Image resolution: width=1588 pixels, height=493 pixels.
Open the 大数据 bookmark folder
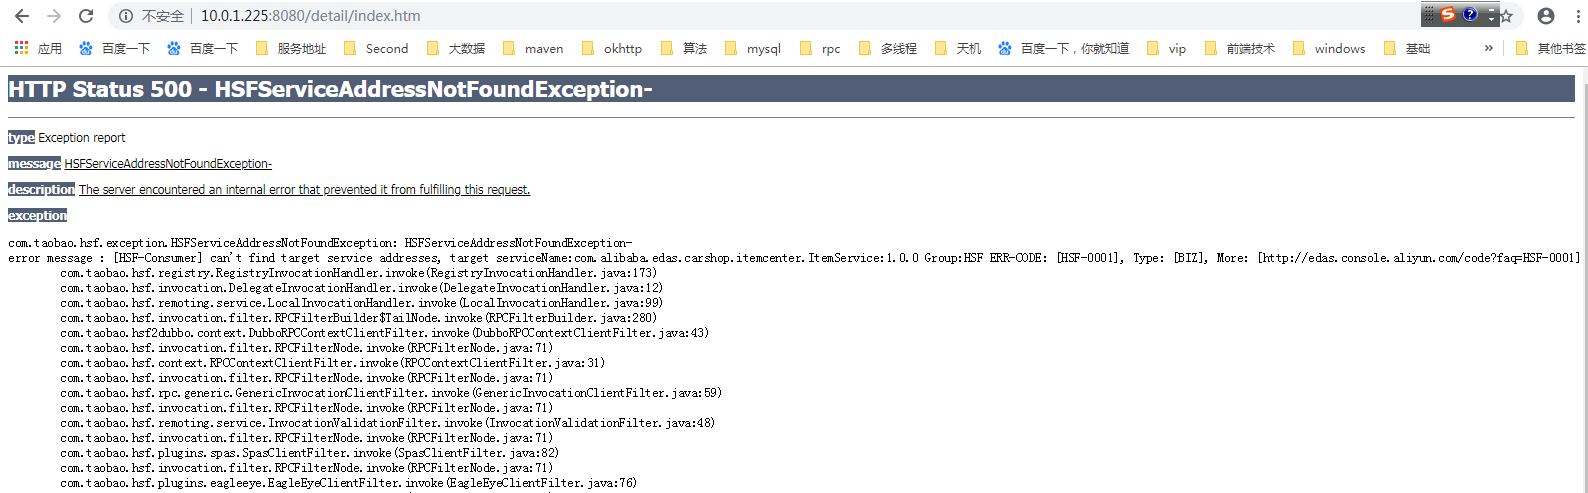[456, 48]
